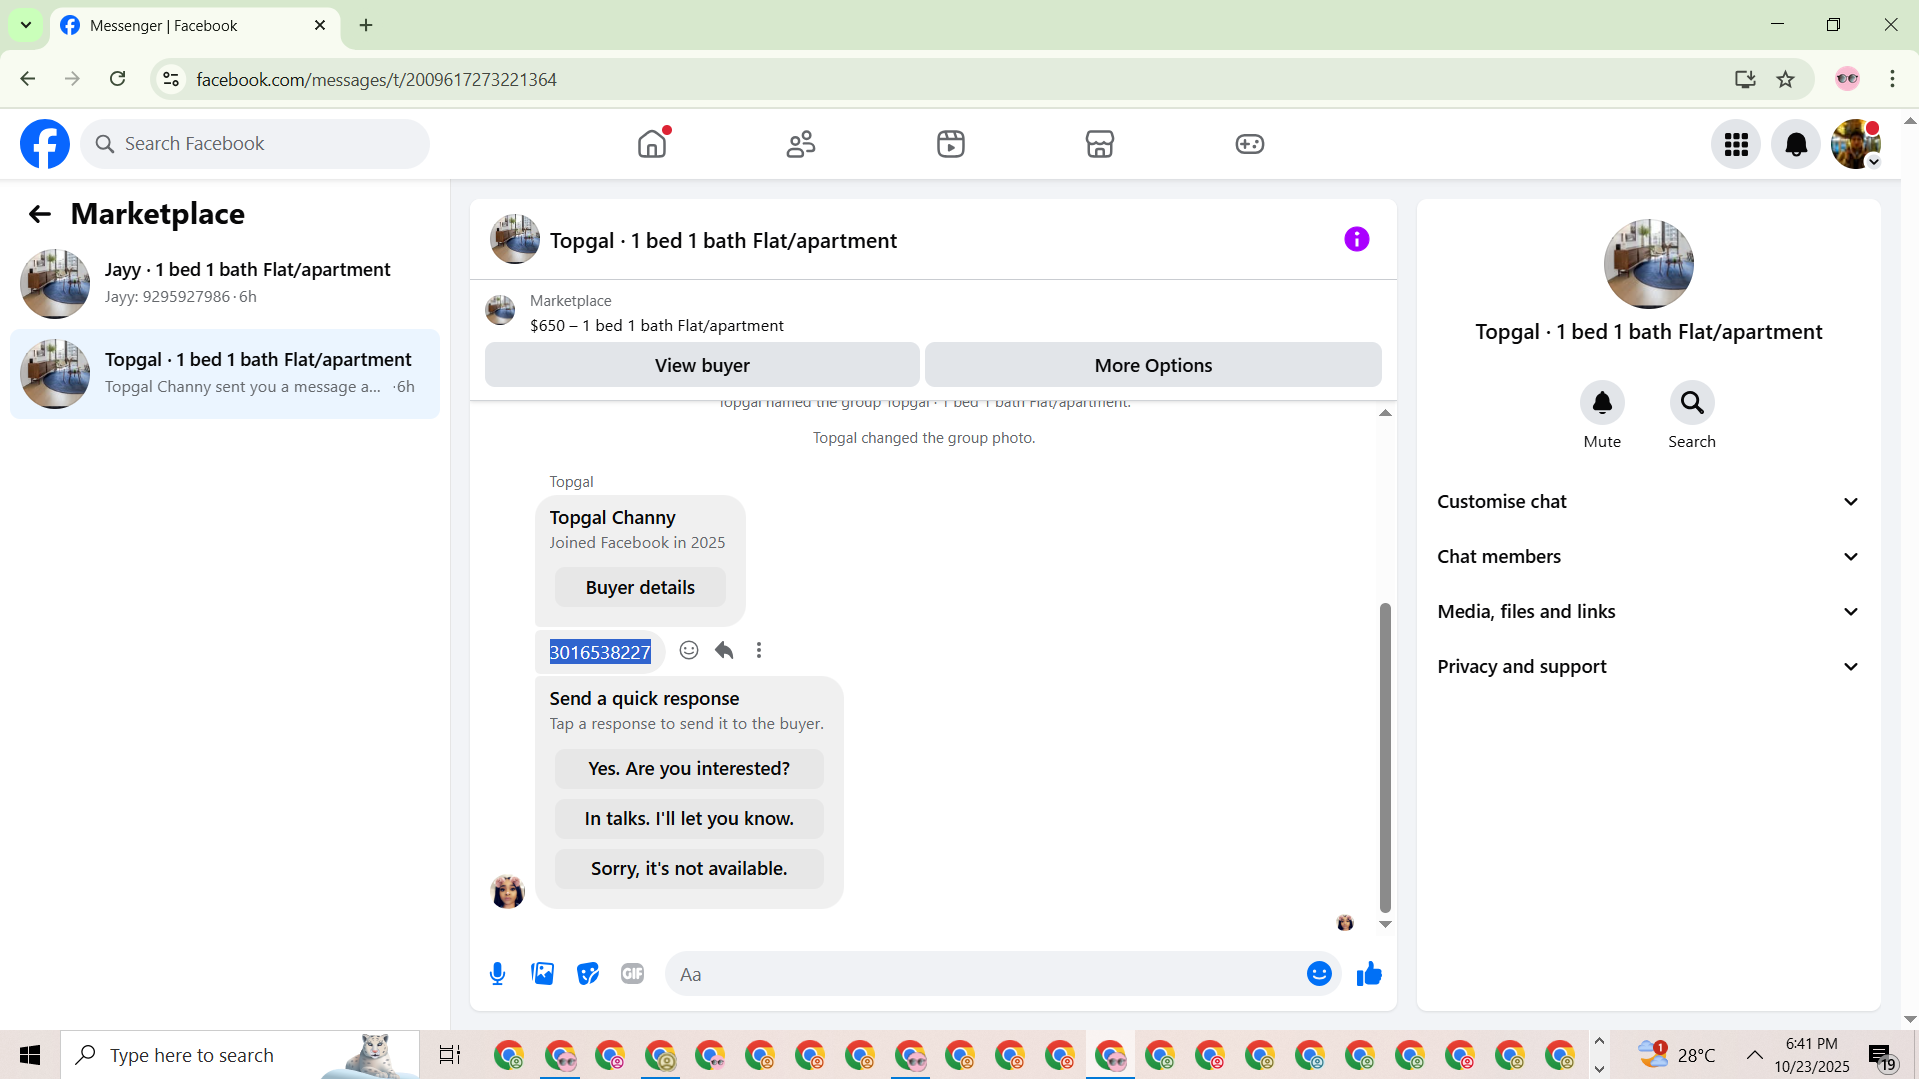This screenshot has height=1079, width=1919.
Task: Choose a sticker icon in composer
Action: click(588, 974)
